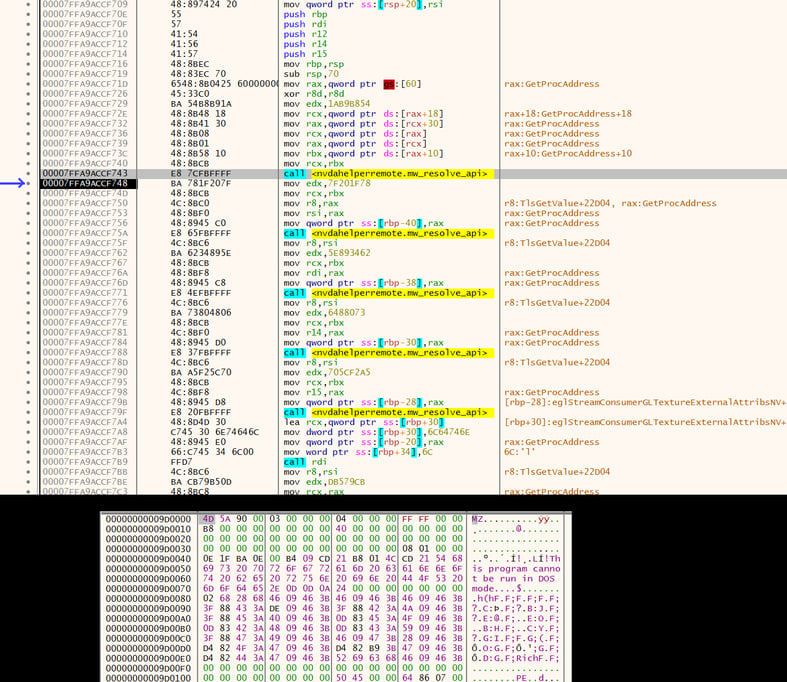The width and height of the screenshot is (787, 682).
Task: Select dump address 00000000009D0010
Action: (149, 529)
